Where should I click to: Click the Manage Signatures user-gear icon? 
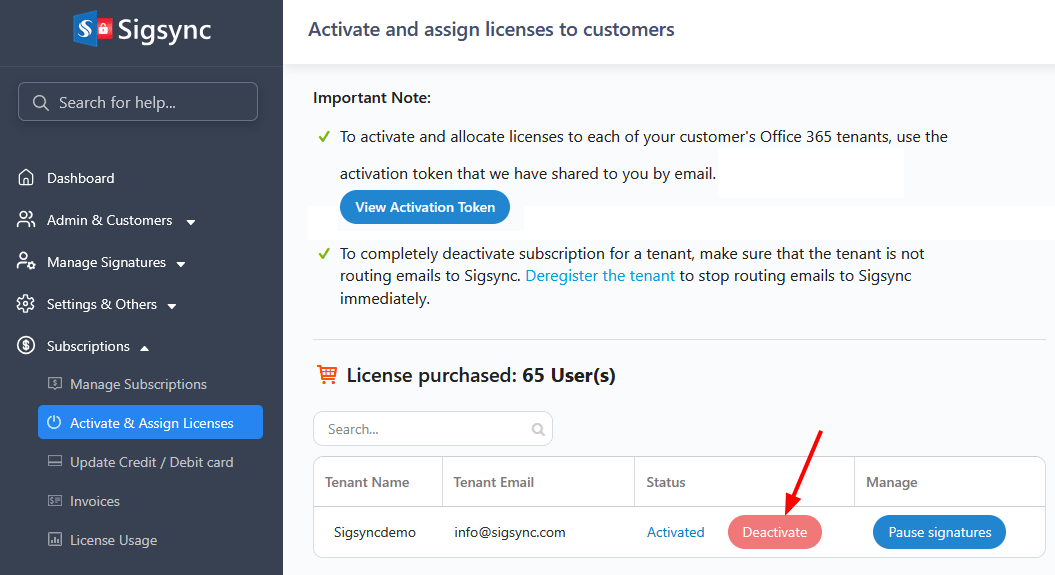pos(26,262)
